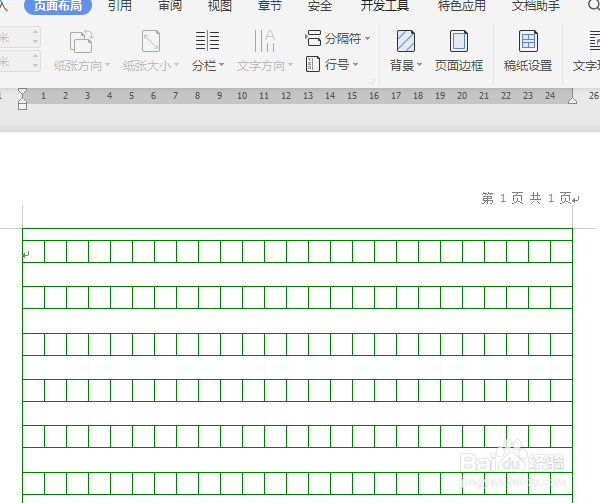Increase the upper margin spinner value
Image resolution: width=600 pixels, height=503 pixels.
[35, 32]
